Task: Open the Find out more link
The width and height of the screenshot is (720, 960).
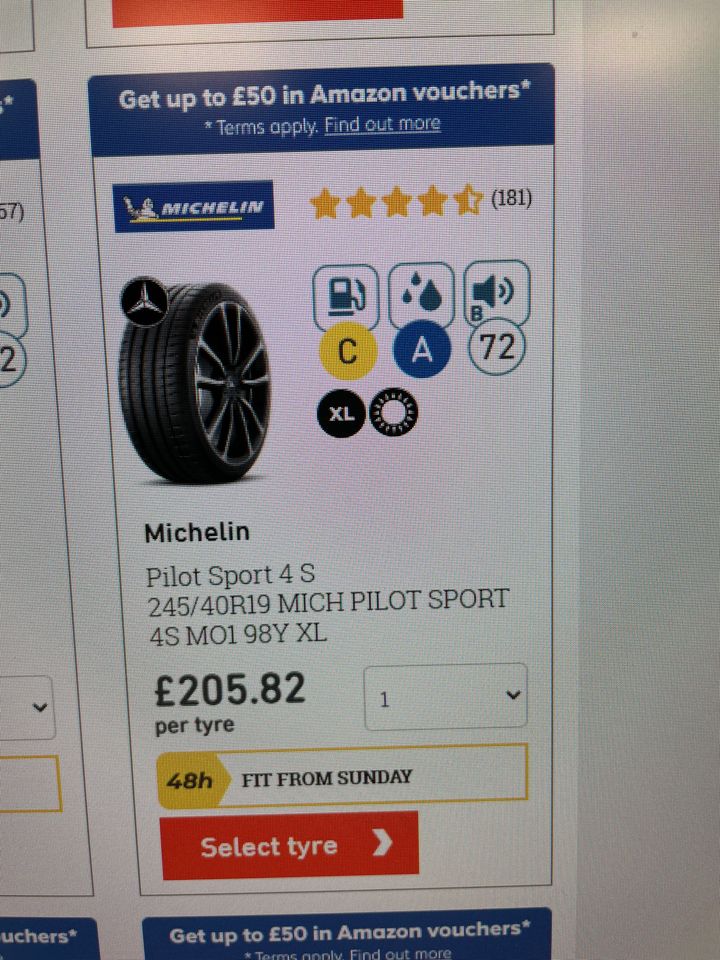Action: [x=382, y=124]
